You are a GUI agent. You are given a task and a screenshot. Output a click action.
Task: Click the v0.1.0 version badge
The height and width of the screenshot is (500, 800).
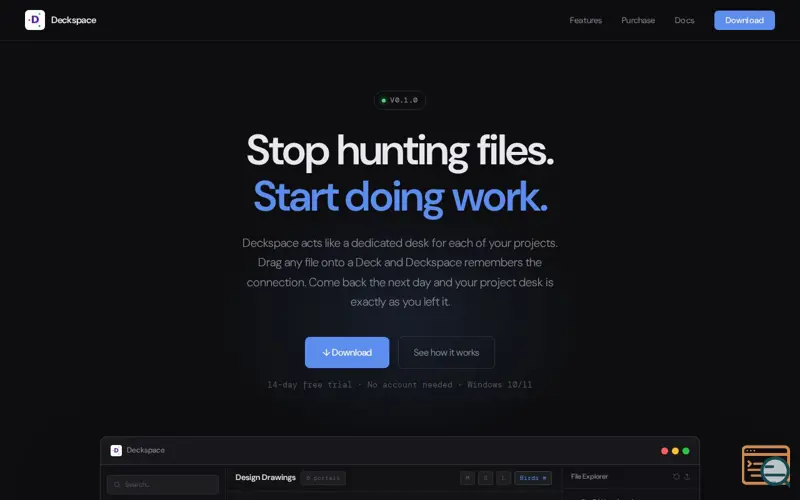[x=400, y=100]
